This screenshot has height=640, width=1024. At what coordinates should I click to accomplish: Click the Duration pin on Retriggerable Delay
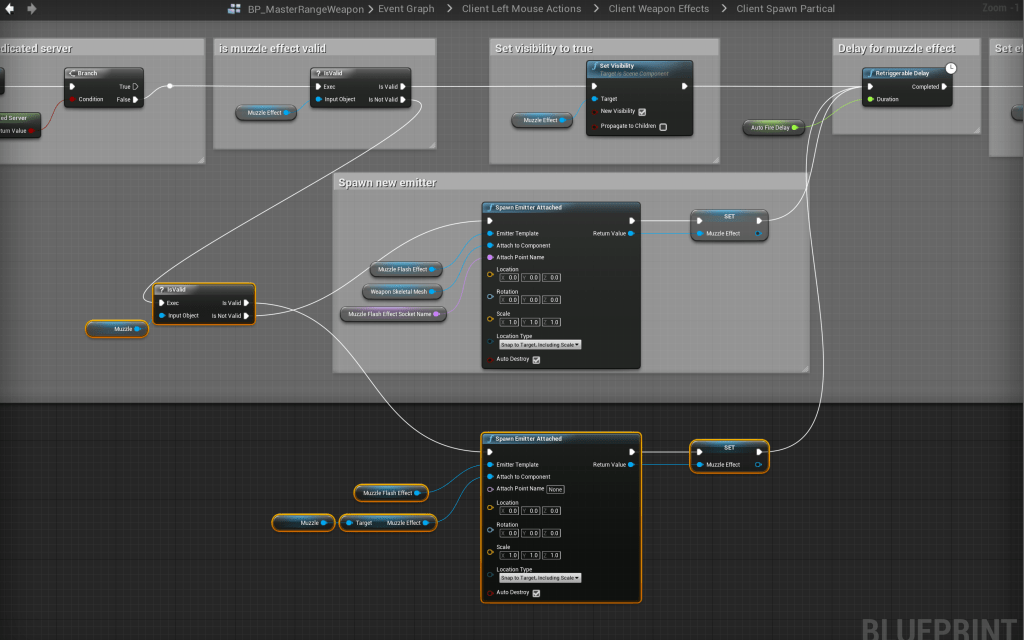click(870, 99)
